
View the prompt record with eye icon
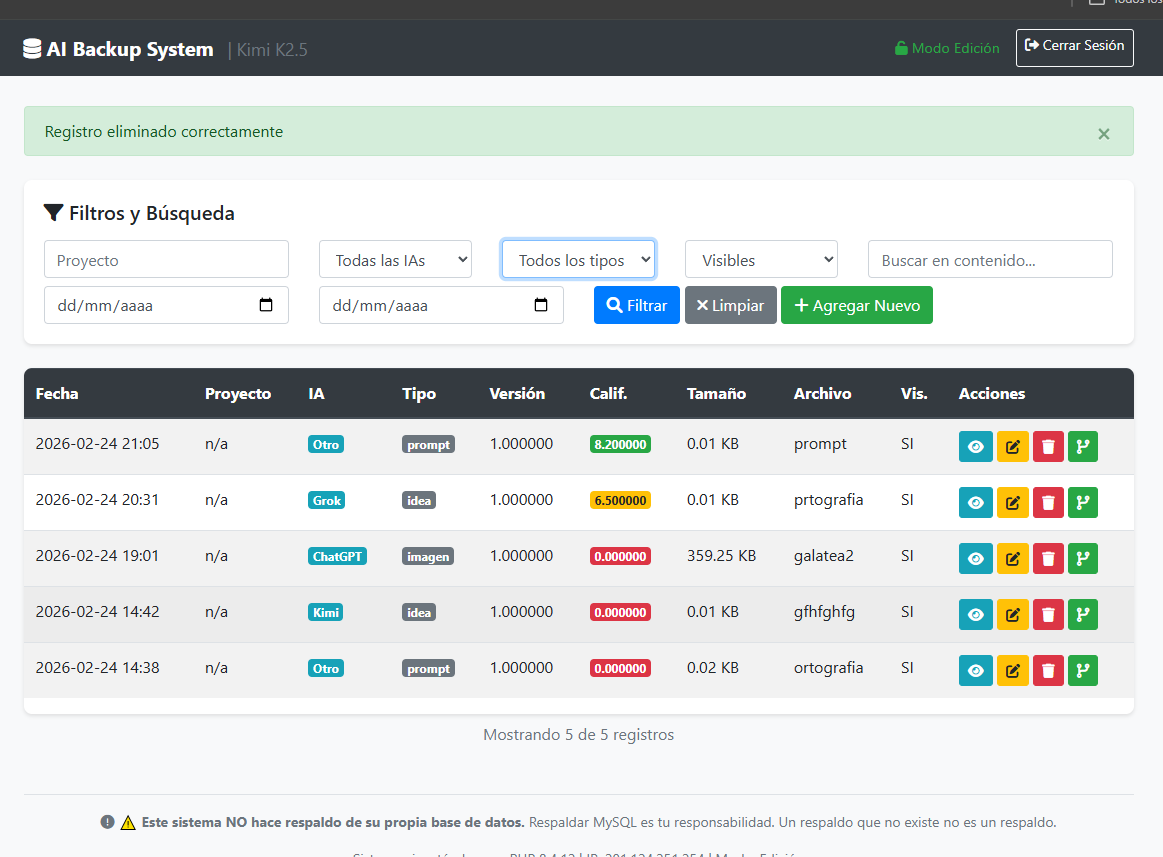point(975,446)
